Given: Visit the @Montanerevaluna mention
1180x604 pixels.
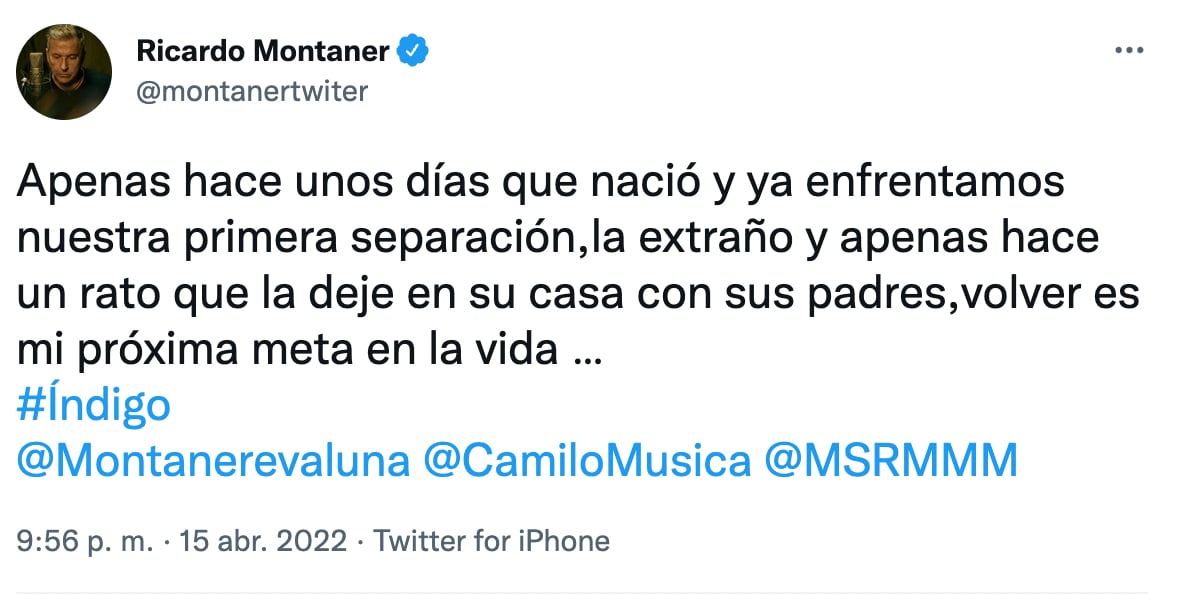Looking at the screenshot, I should pos(214,461).
